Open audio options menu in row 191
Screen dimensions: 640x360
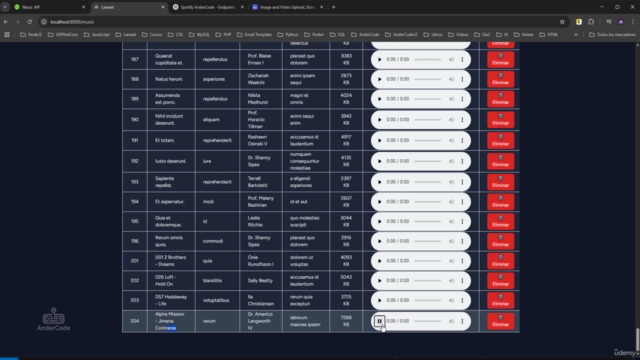[462, 140]
